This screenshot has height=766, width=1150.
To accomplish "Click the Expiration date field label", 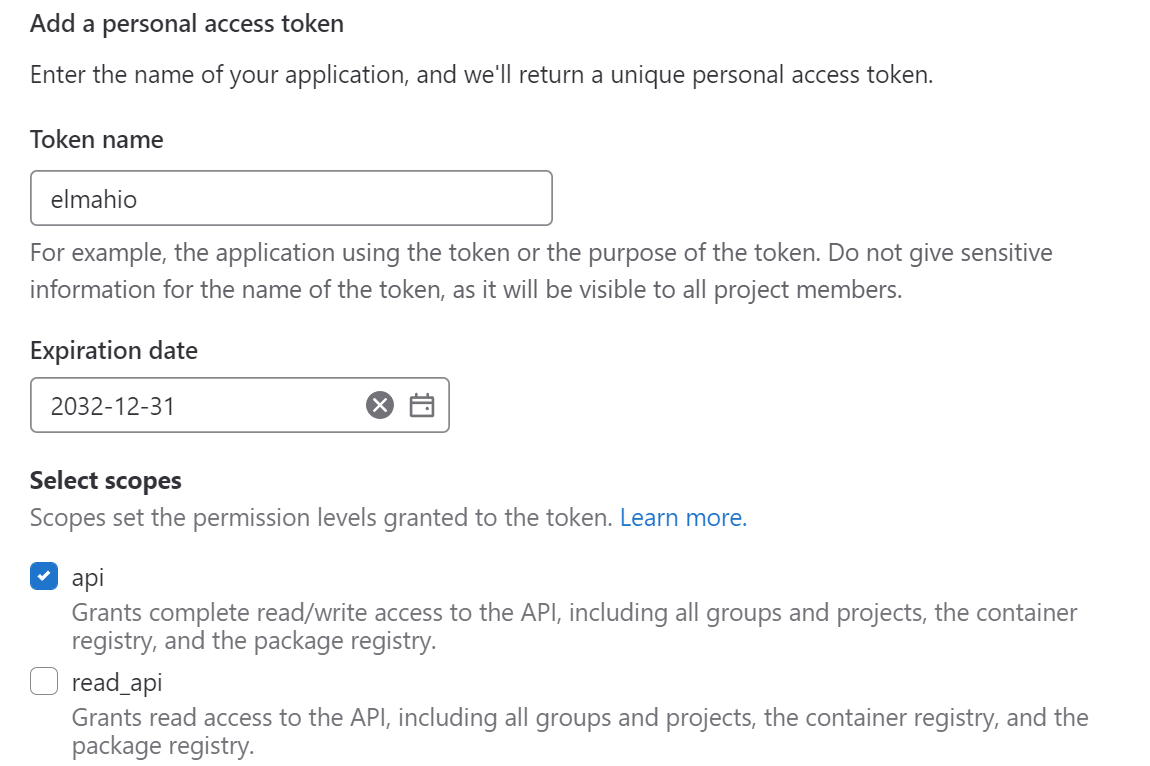I will pos(114,351).
